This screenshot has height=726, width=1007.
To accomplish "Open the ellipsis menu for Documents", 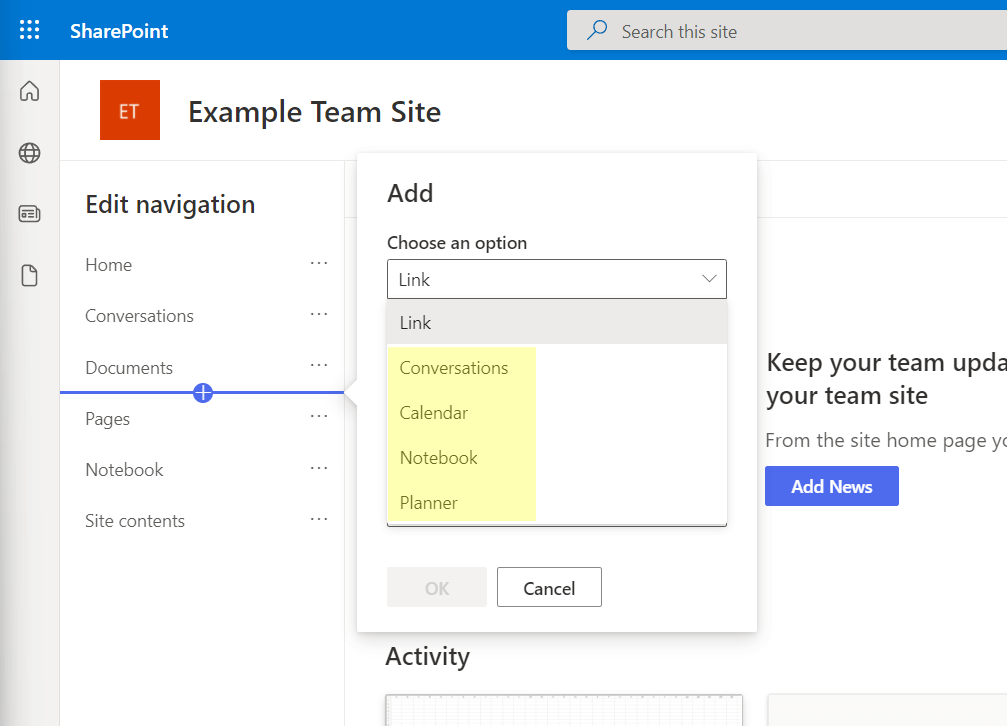I will 319,365.
